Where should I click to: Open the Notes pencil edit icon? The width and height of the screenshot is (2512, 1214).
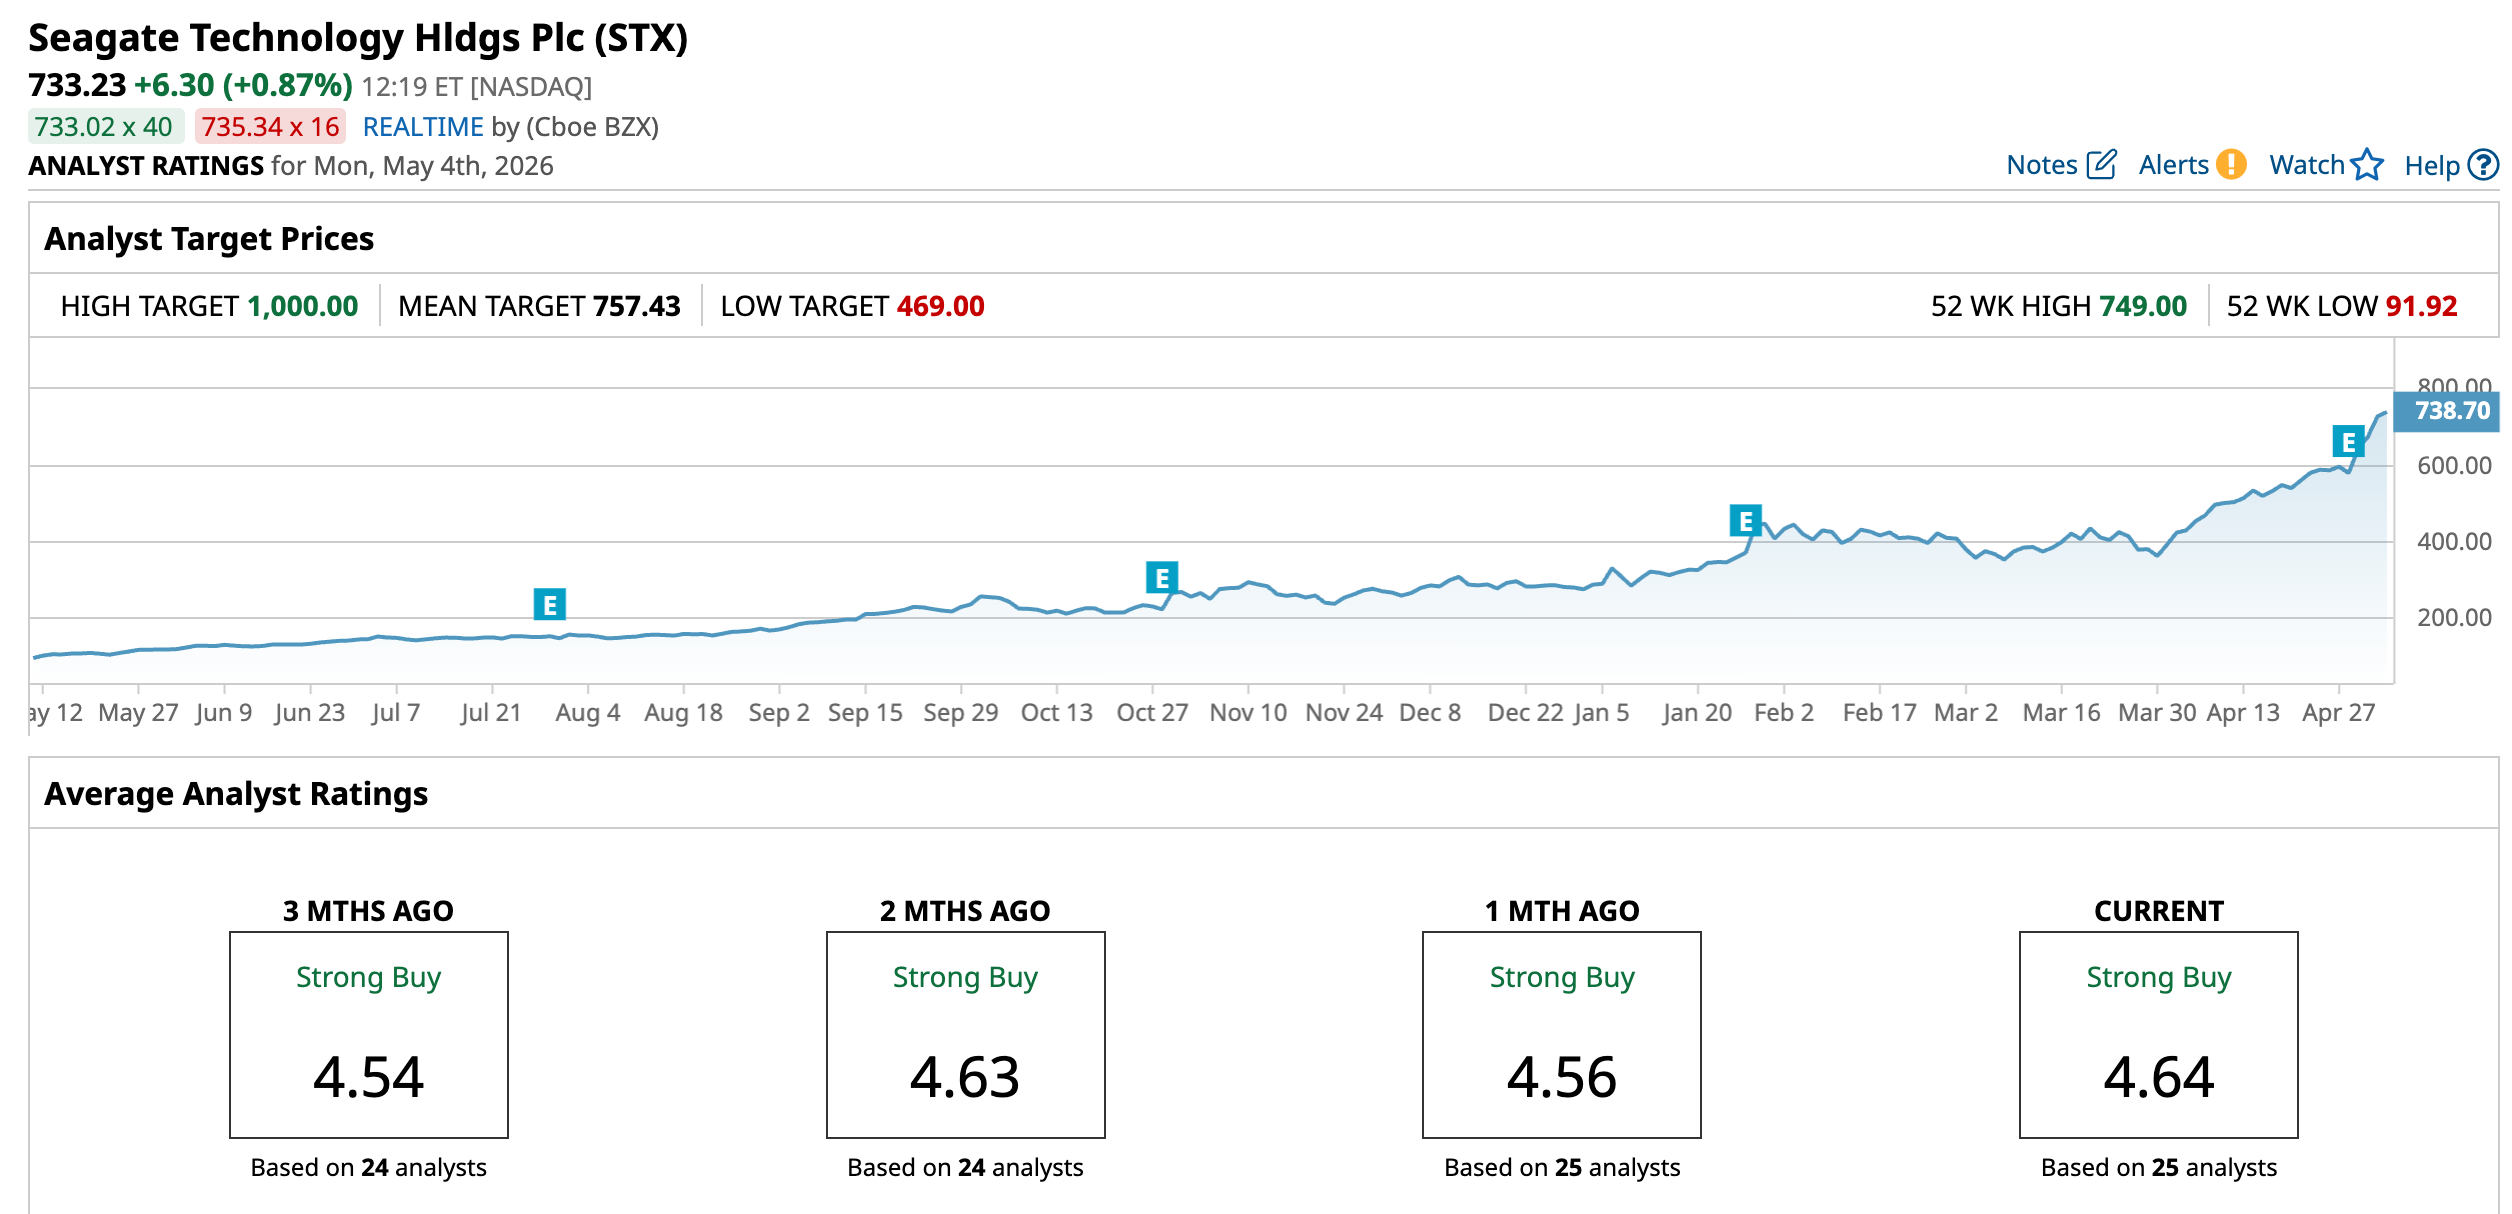click(2101, 164)
